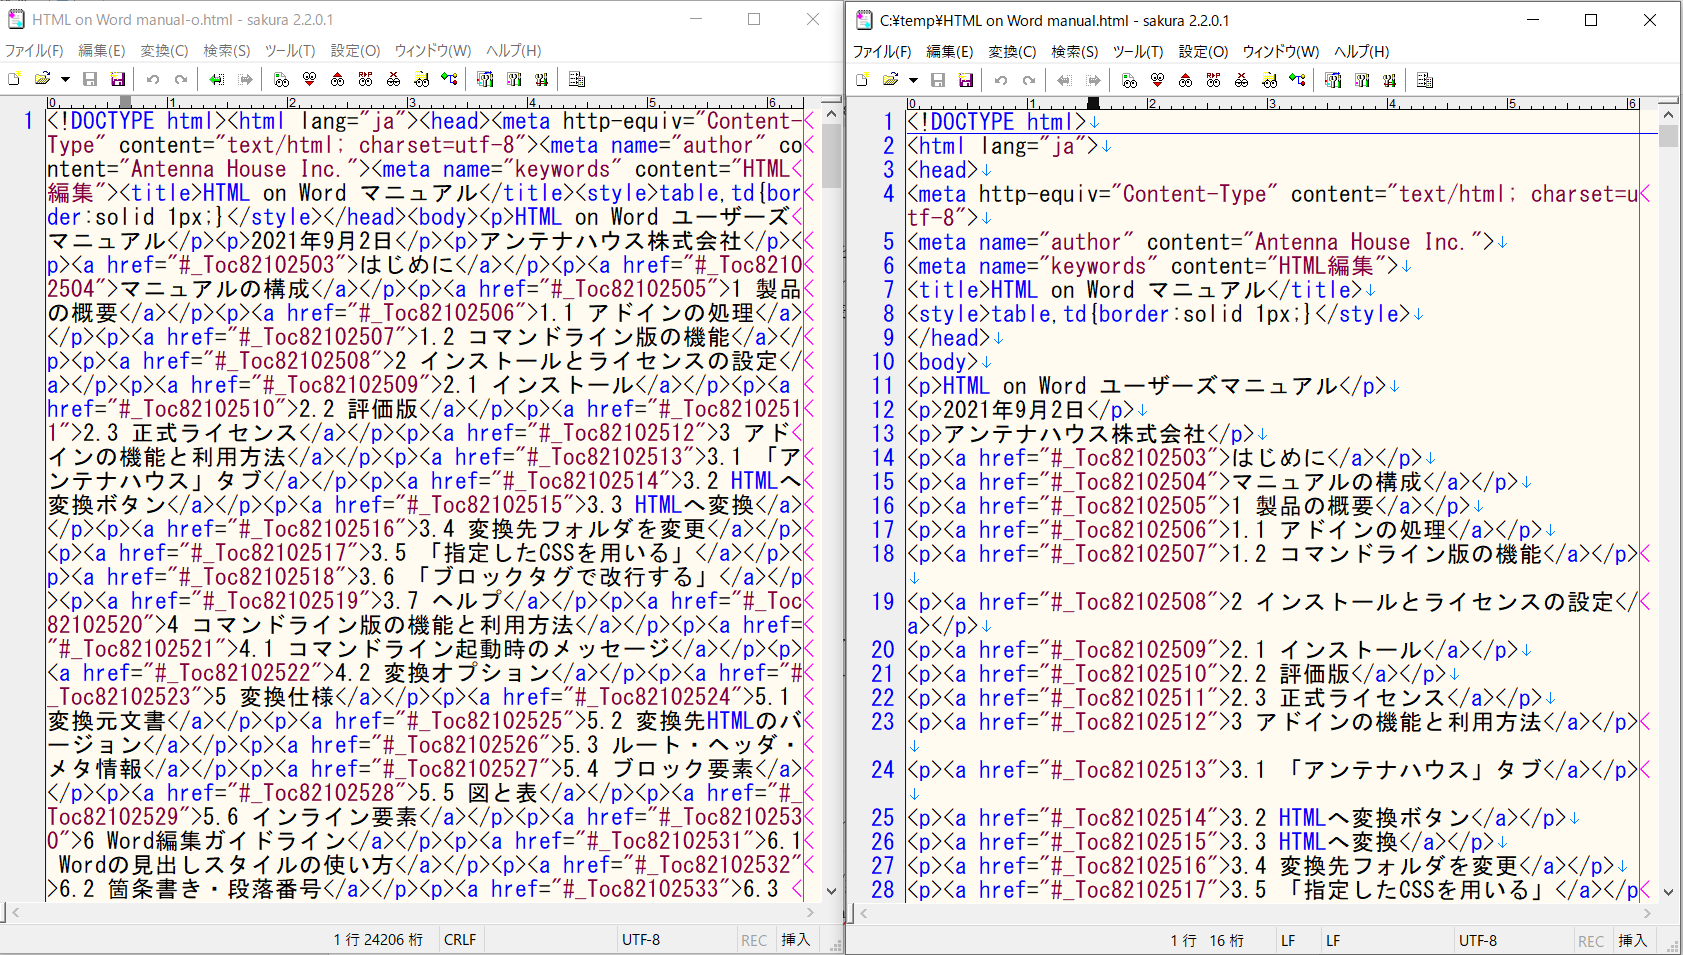
Task: Open command list icon in right window
Action: click(1425, 80)
